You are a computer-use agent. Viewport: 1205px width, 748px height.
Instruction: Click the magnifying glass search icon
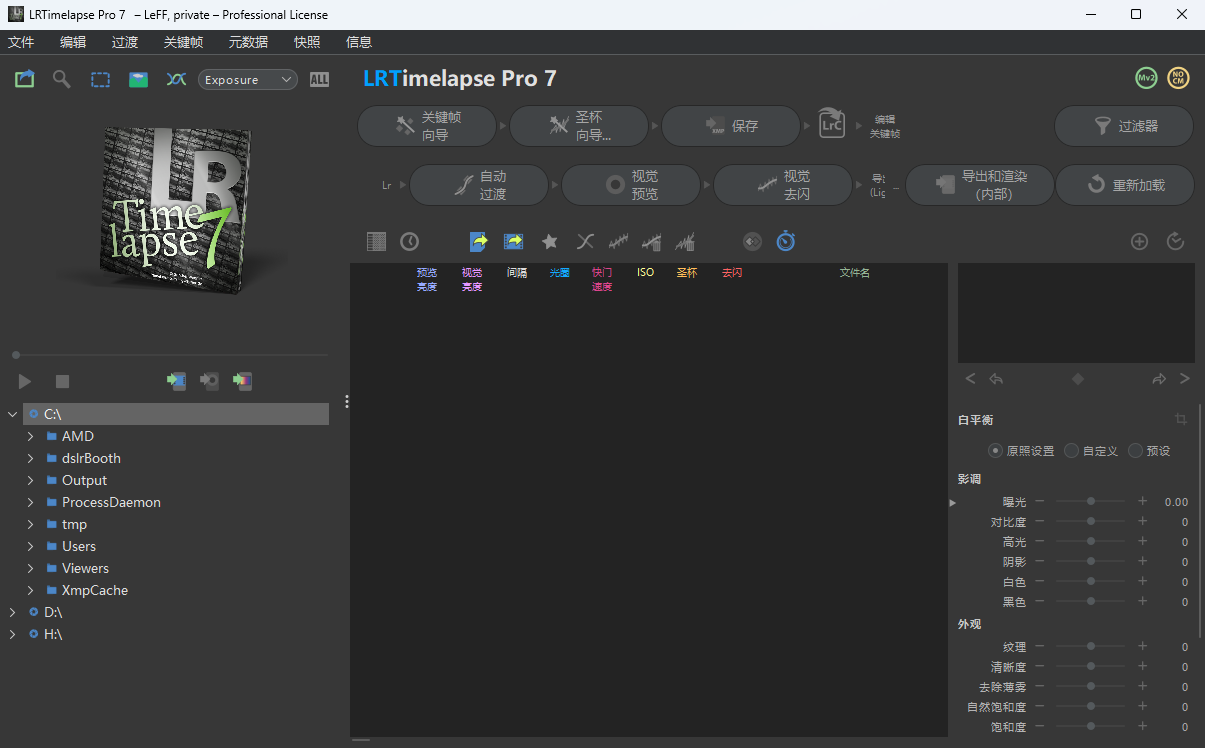pyautogui.click(x=62, y=79)
